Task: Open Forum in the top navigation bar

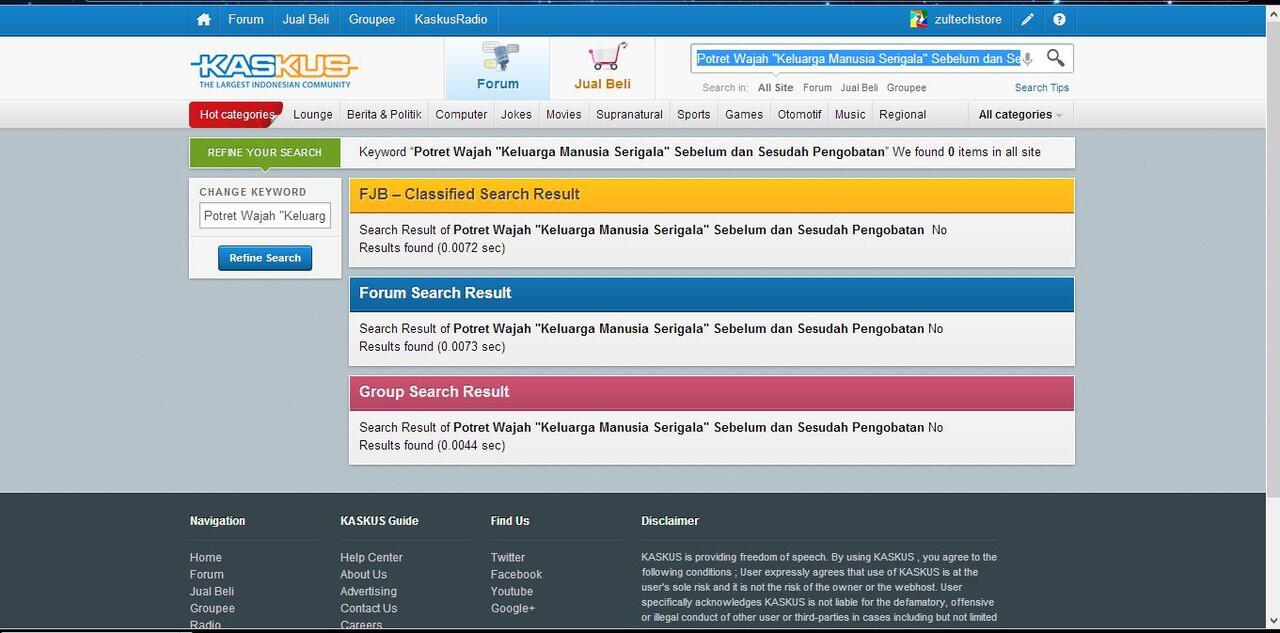Action: tap(246, 19)
